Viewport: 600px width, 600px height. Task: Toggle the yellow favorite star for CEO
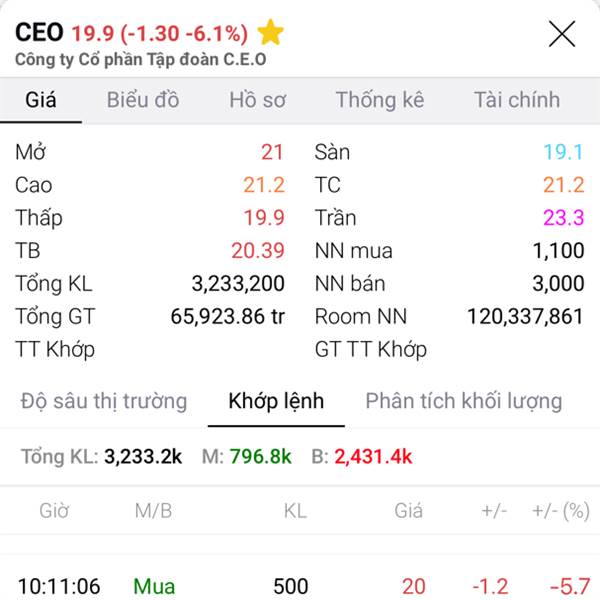pos(270,33)
